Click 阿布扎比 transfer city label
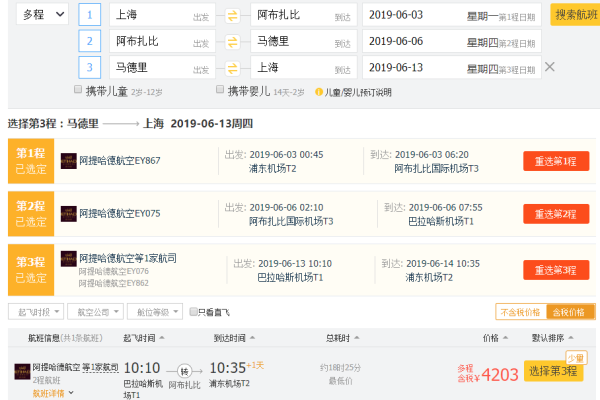Viewport: 600px width, 400px height. [184, 385]
